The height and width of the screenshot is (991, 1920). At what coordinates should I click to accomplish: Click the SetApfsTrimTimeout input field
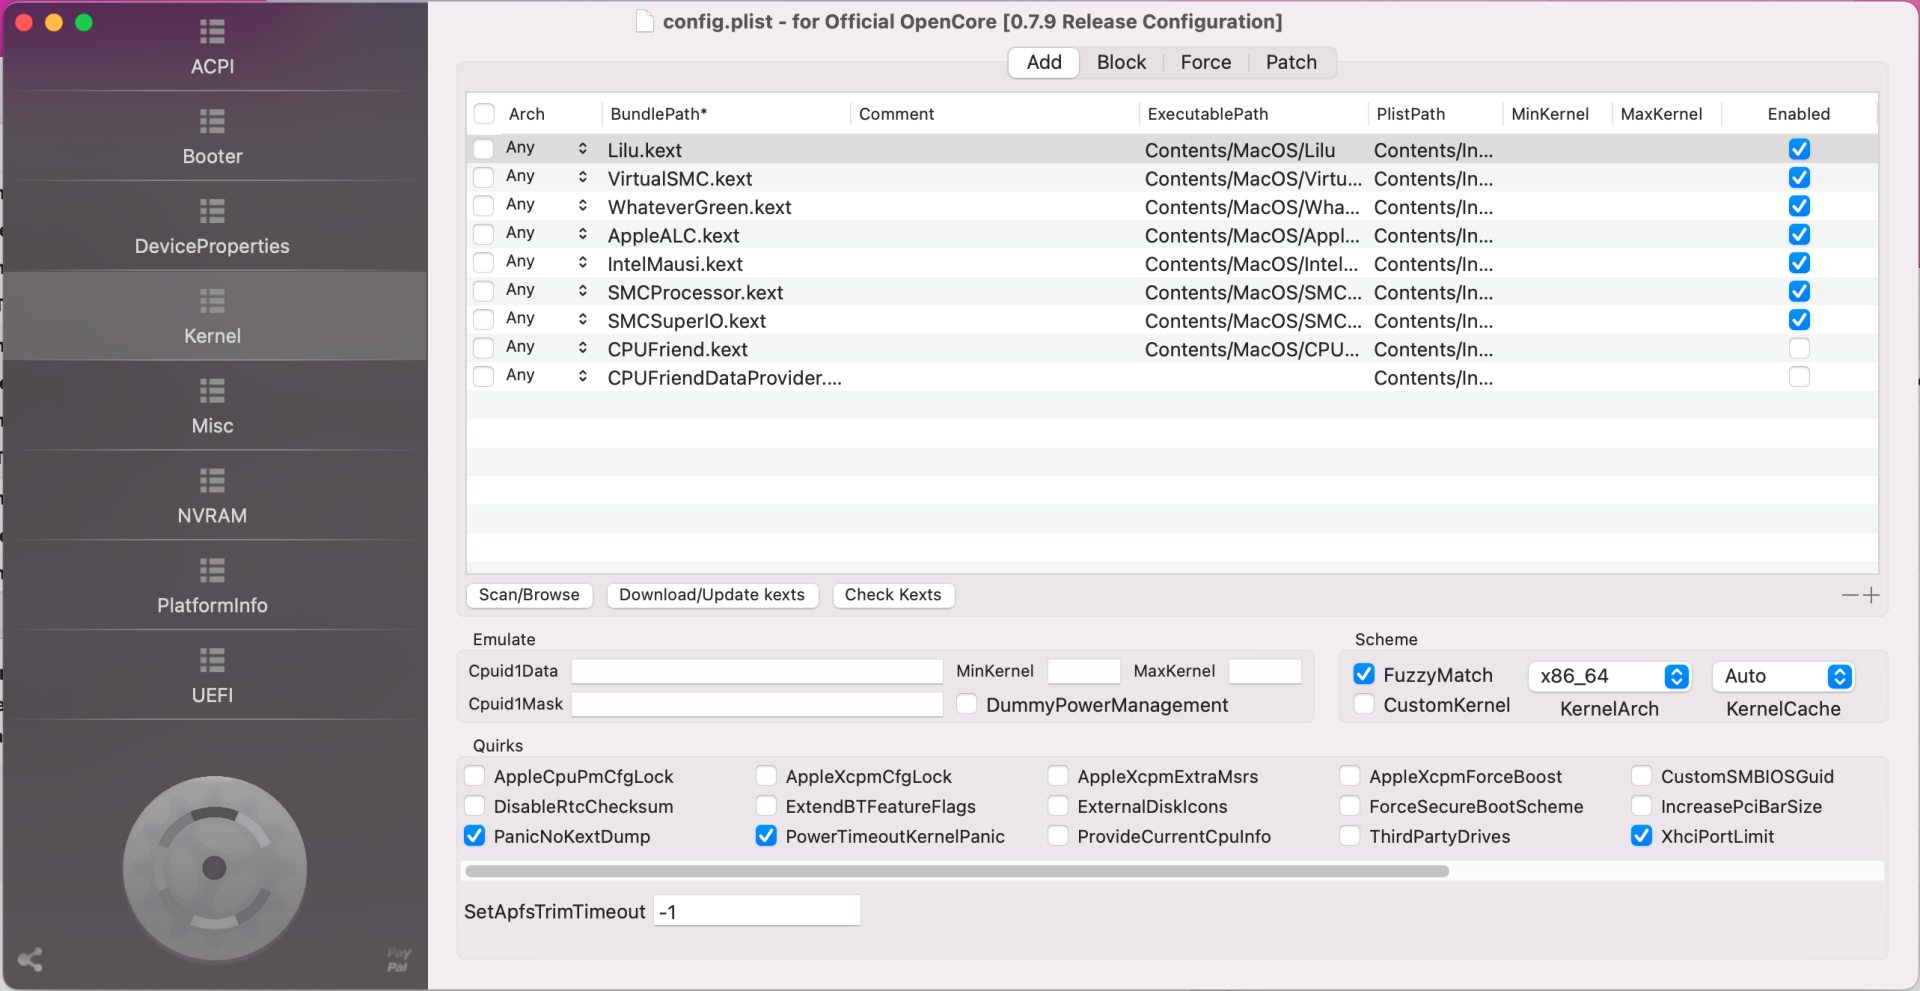[757, 911]
